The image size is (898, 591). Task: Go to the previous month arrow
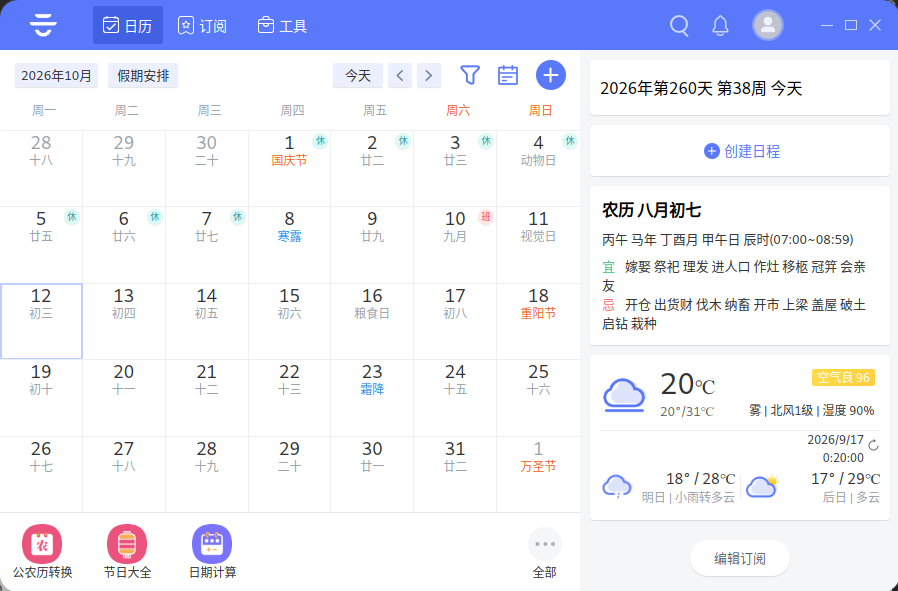pos(400,76)
